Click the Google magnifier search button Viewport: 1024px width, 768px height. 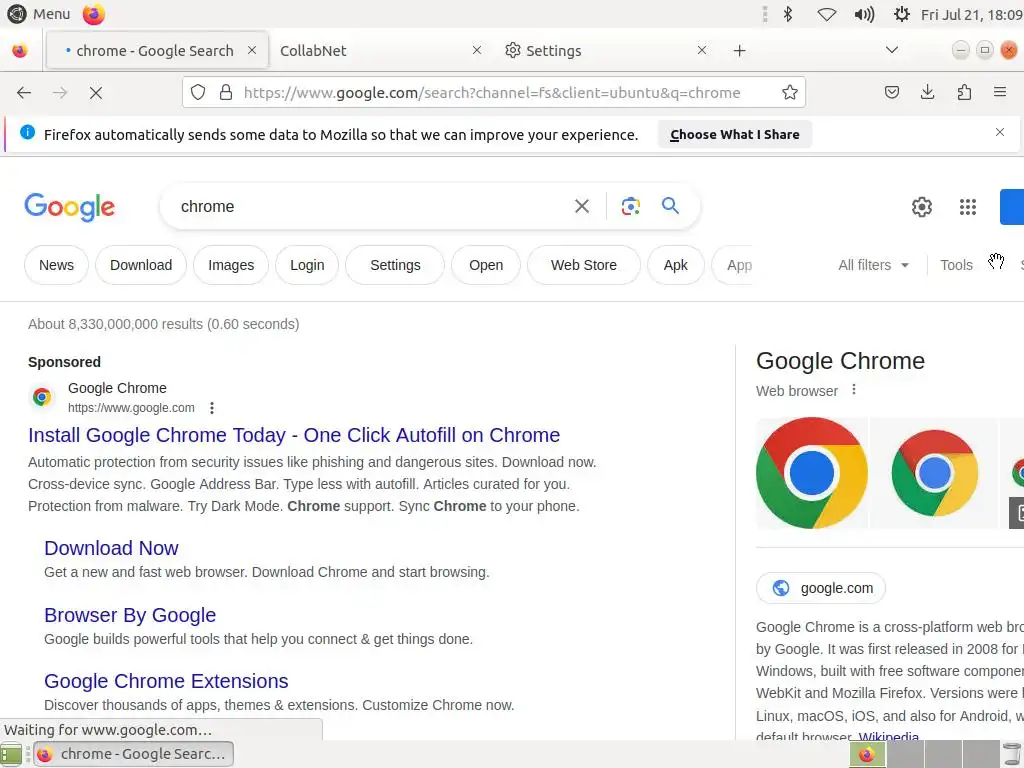coord(670,206)
